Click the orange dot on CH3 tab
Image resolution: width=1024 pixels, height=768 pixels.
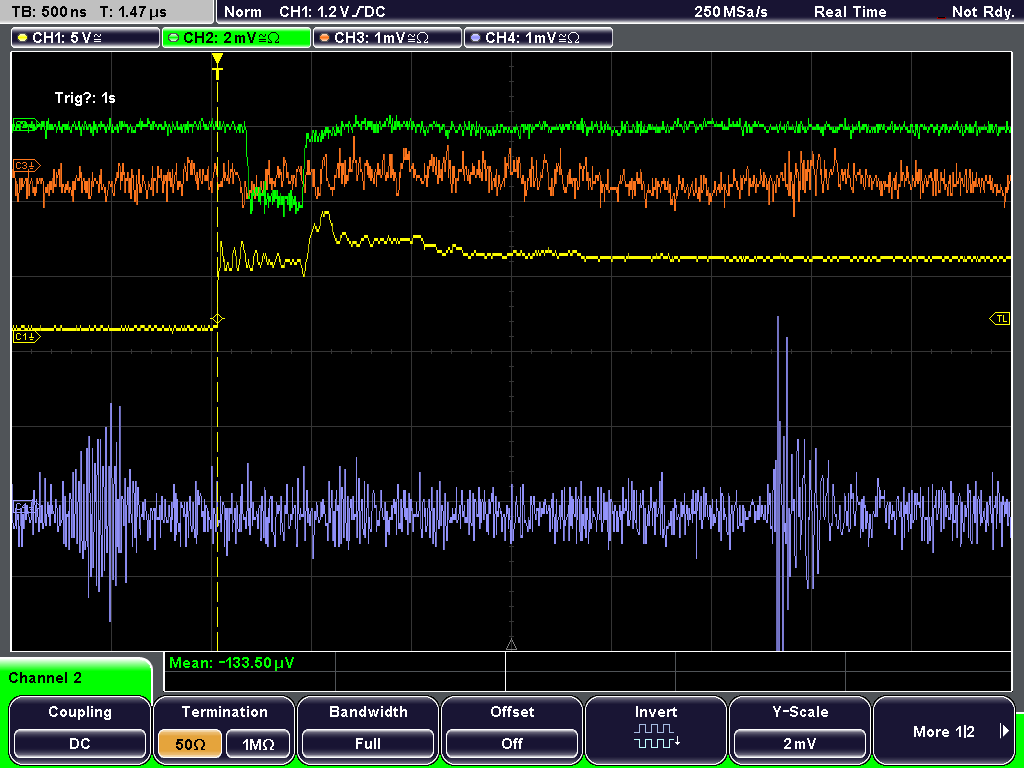tap(325, 38)
